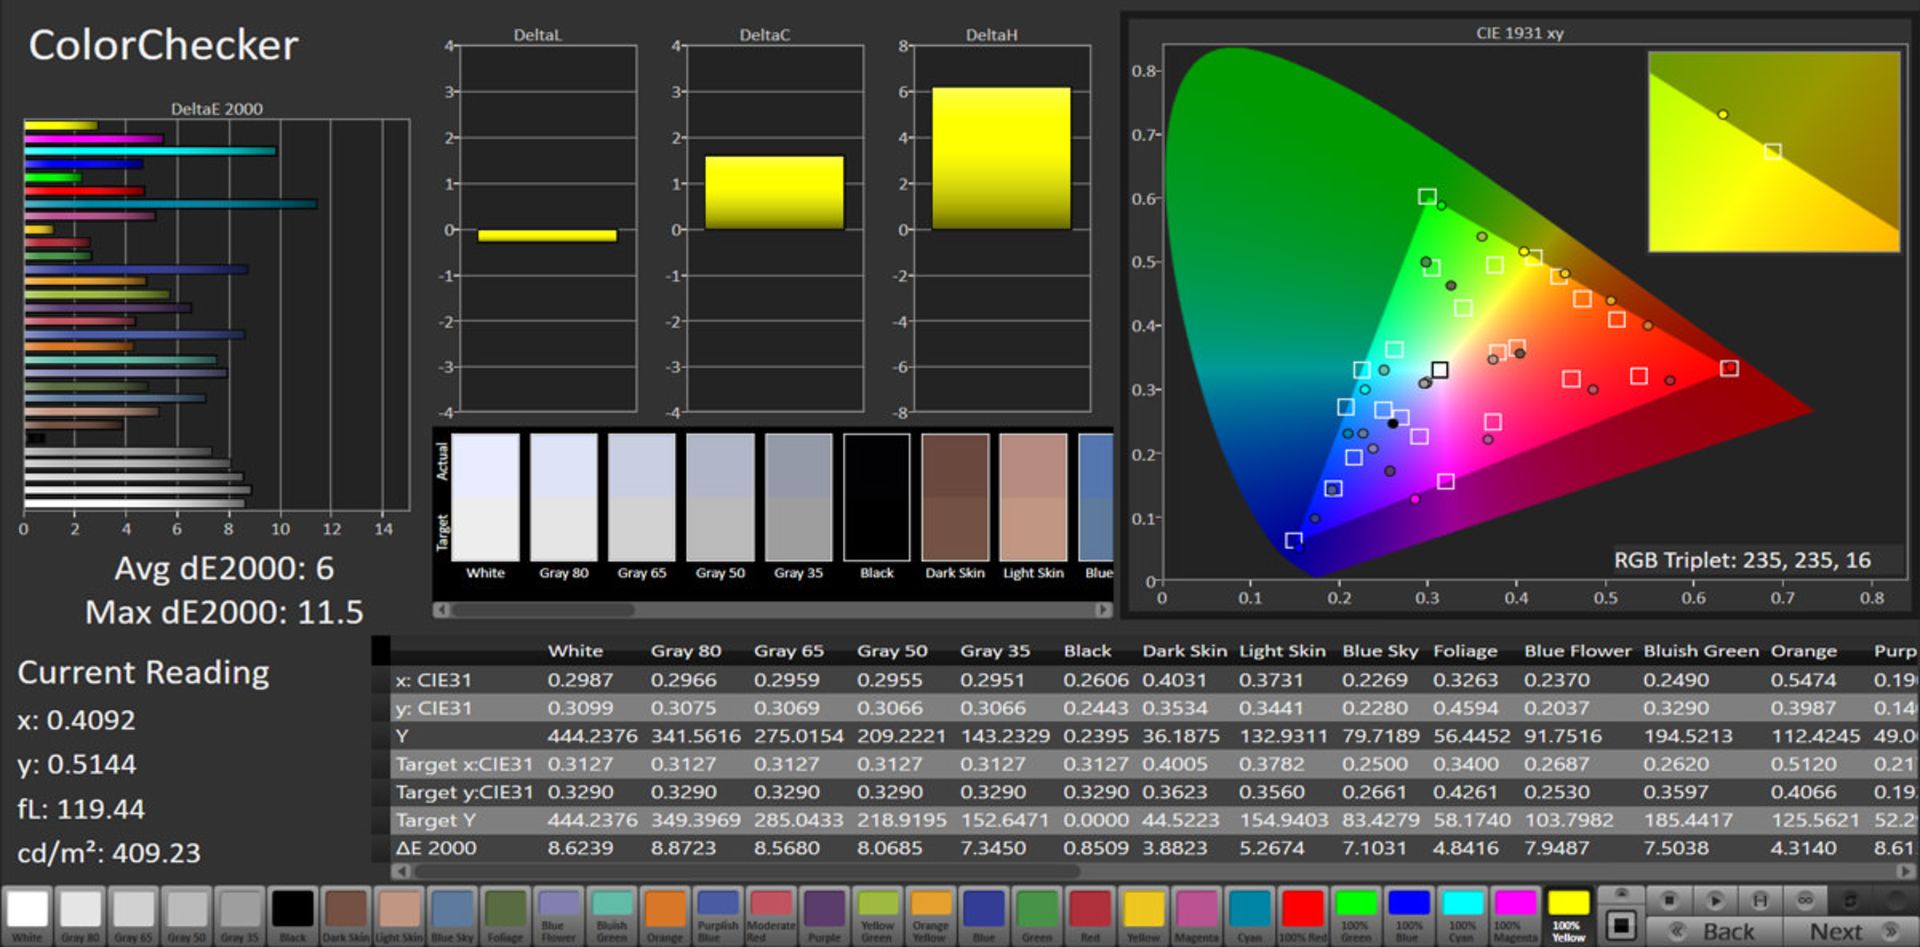1920x947 pixels.
Task: Click right arrow of swatch comparison scrollbar
Action: click(1103, 609)
